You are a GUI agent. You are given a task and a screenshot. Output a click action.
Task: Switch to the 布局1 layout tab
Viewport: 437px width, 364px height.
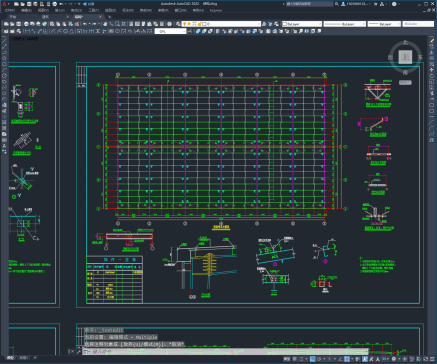23,358
